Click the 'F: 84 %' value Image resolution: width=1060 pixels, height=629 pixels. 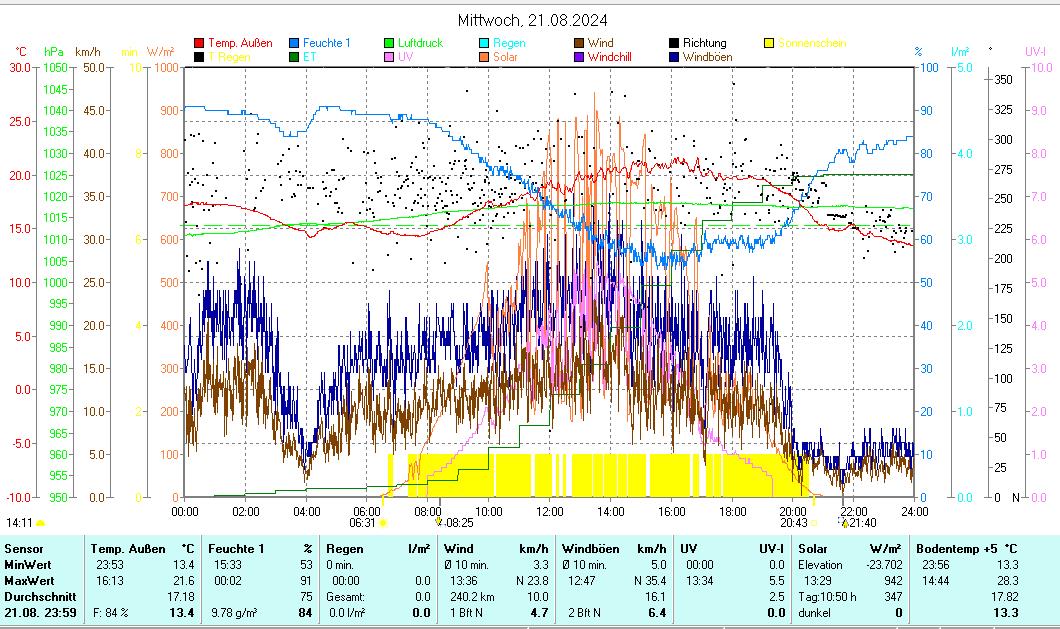point(111,613)
